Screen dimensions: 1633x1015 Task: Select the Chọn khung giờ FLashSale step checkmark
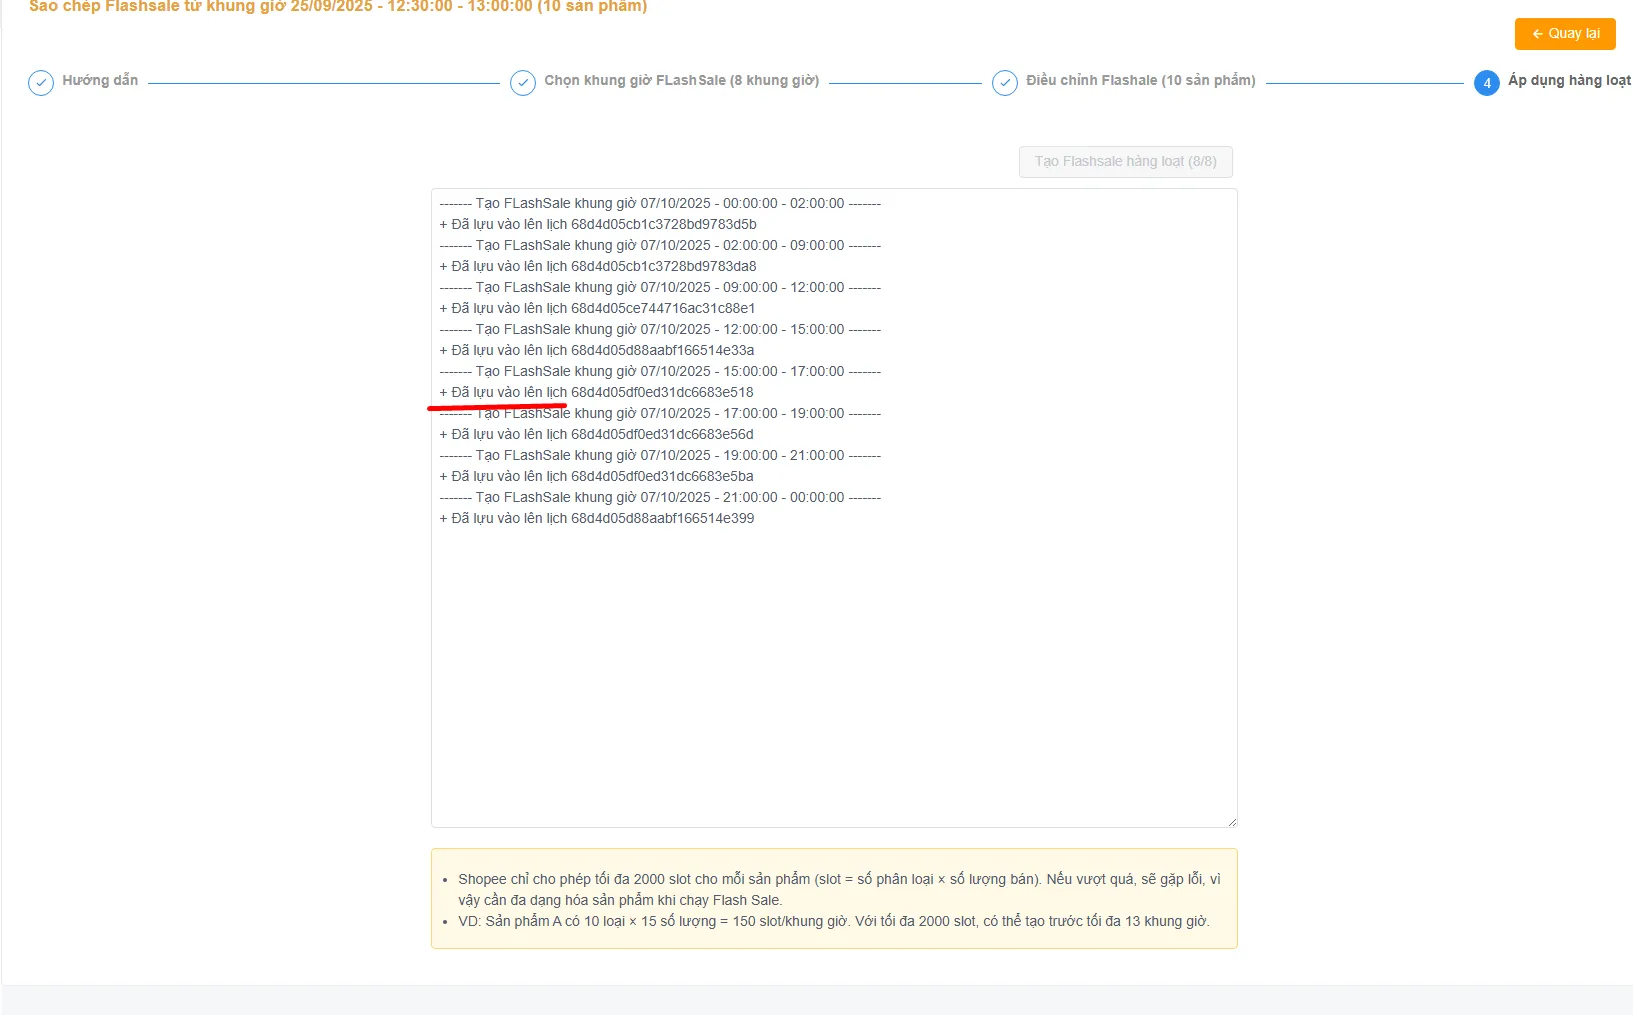click(x=523, y=83)
